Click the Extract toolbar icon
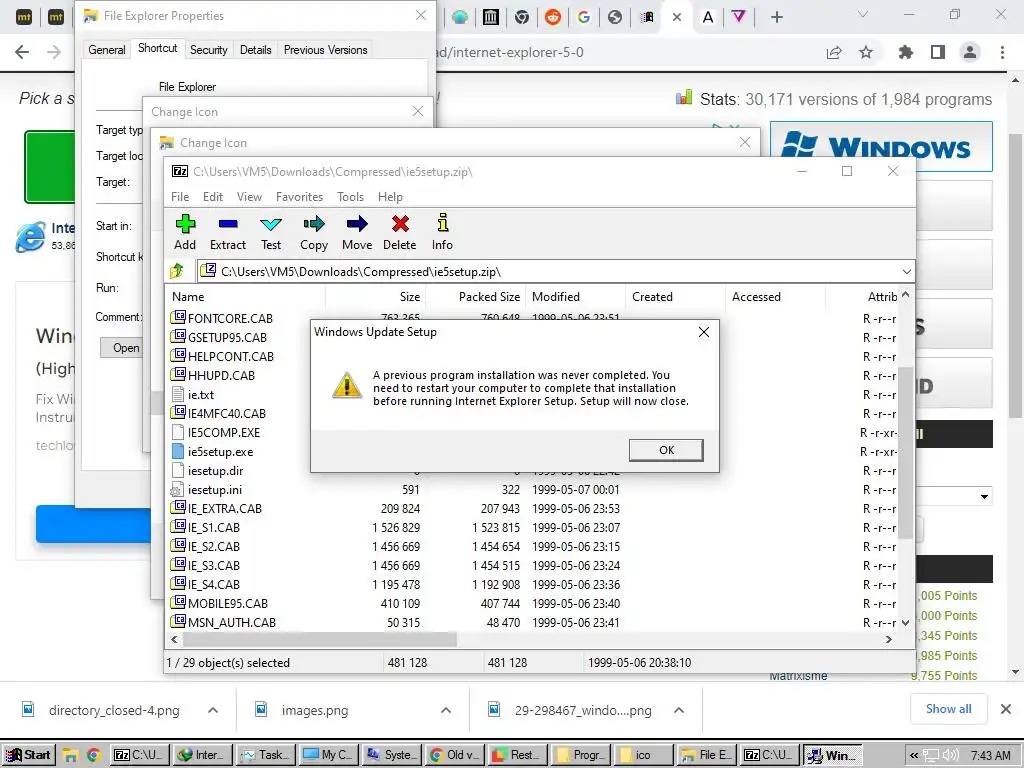The height and width of the screenshot is (768, 1024). point(227,232)
